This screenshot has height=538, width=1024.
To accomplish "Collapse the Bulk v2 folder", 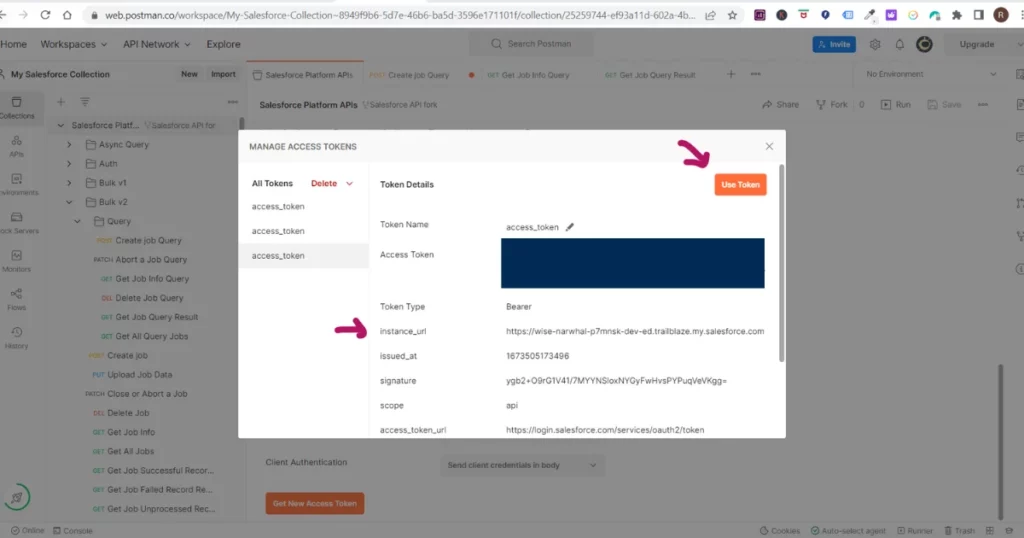I will [69, 202].
